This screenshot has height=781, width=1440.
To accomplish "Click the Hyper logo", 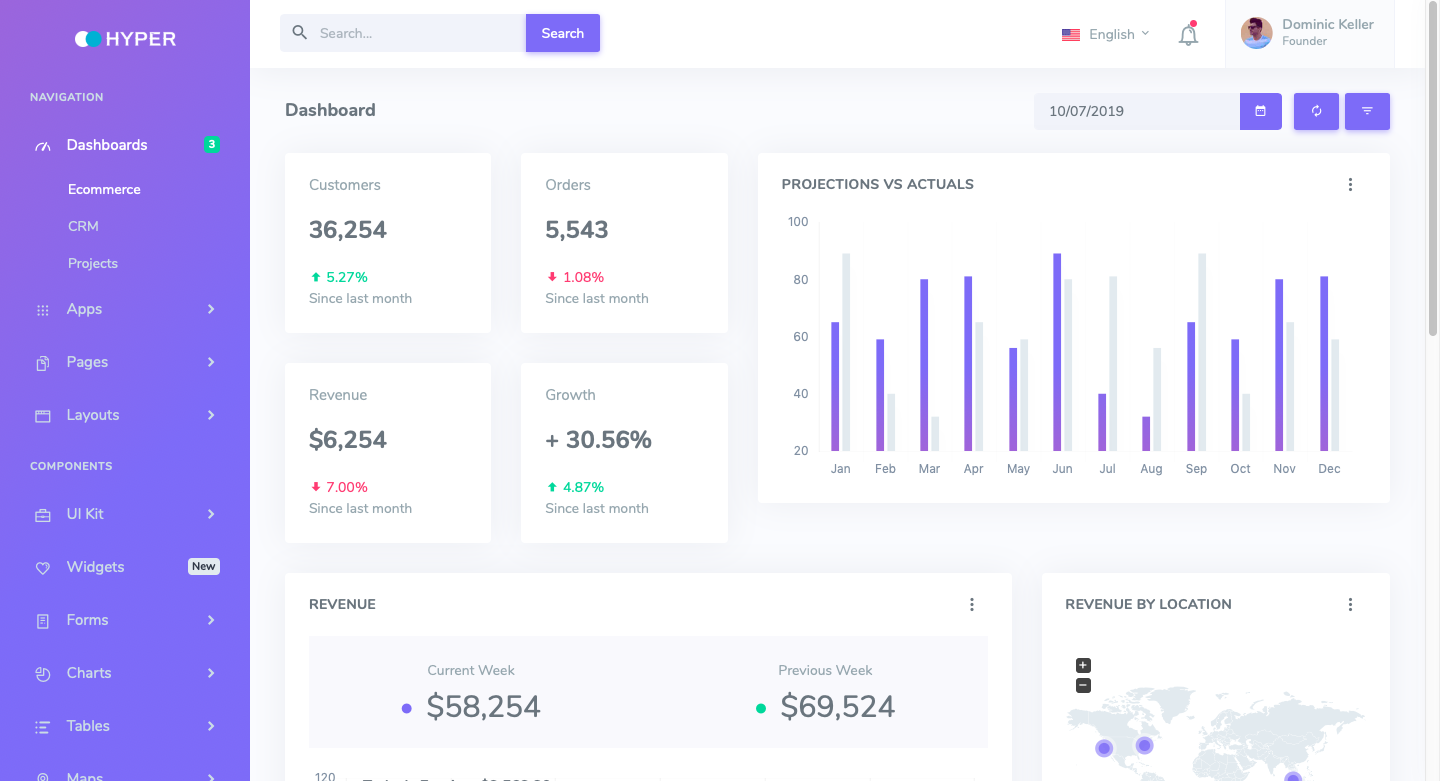I will pyautogui.click(x=125, y=39).
